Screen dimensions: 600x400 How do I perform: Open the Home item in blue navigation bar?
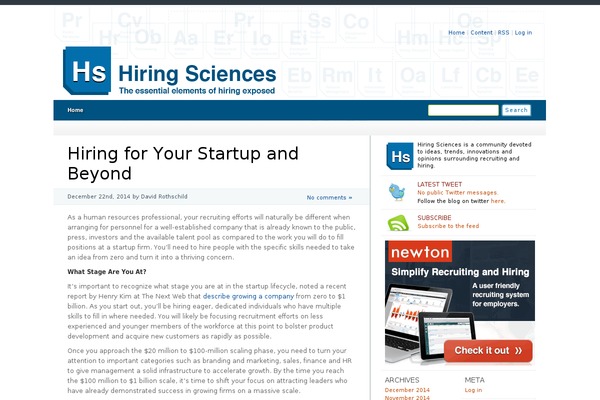75,110
